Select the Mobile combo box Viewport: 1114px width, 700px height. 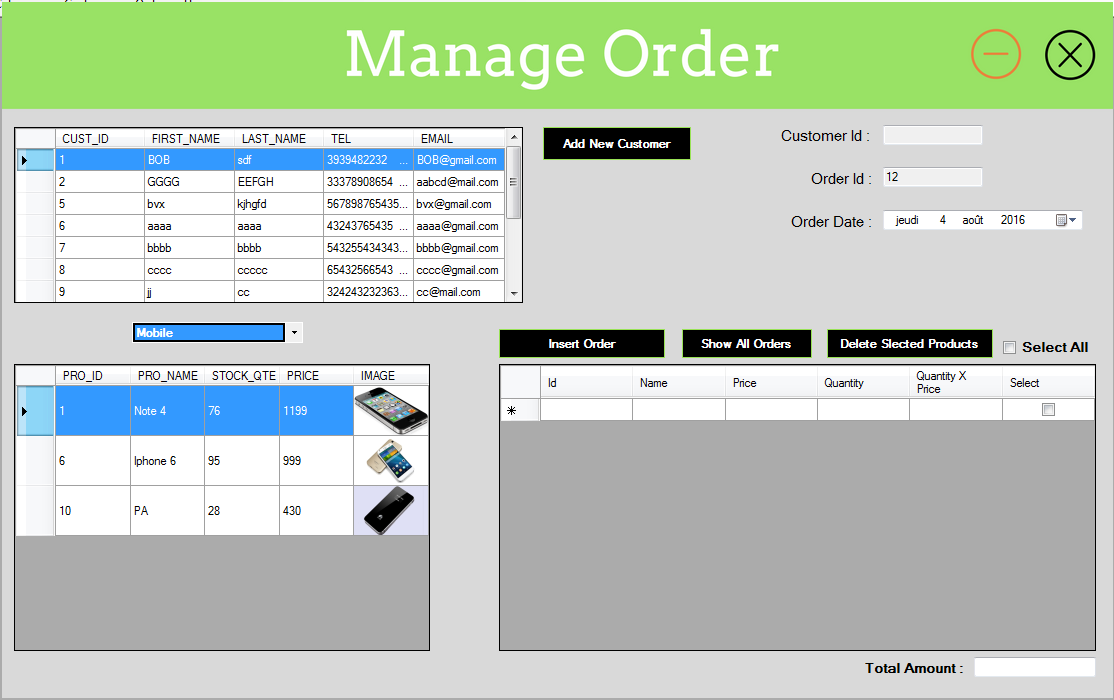[x=208, y=332]
